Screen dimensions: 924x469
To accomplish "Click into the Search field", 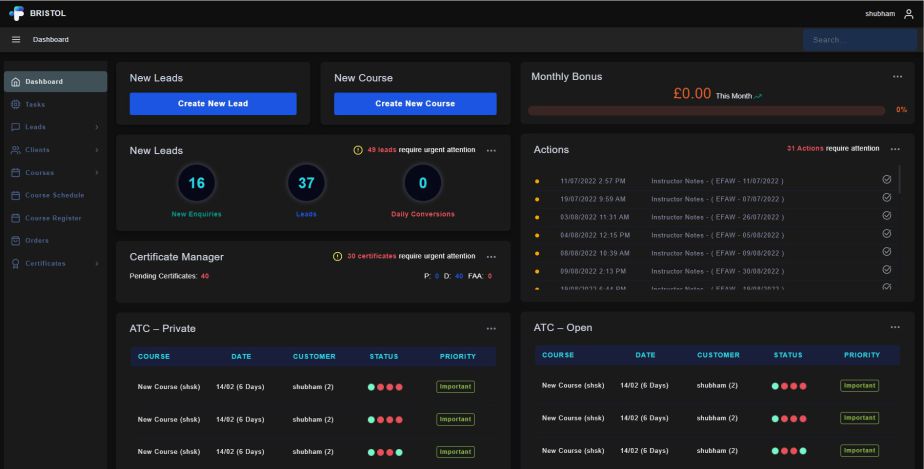I will pos(860,40).
